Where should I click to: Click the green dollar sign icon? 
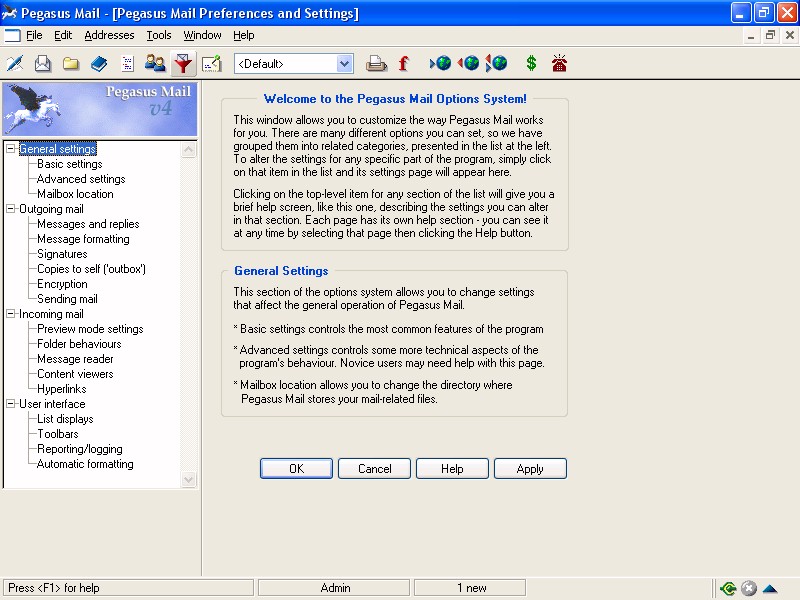click(532, 63)
